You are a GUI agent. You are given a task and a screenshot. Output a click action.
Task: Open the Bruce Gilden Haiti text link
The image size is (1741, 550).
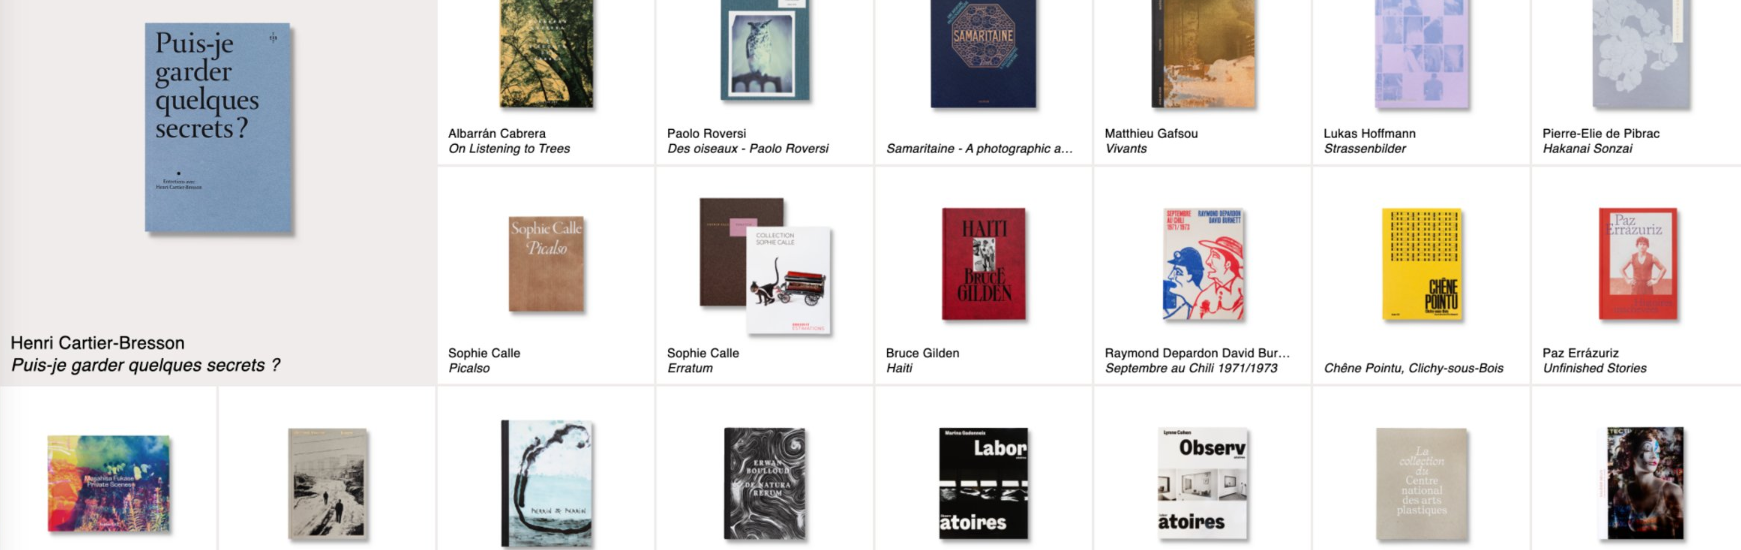pos(922,361)
